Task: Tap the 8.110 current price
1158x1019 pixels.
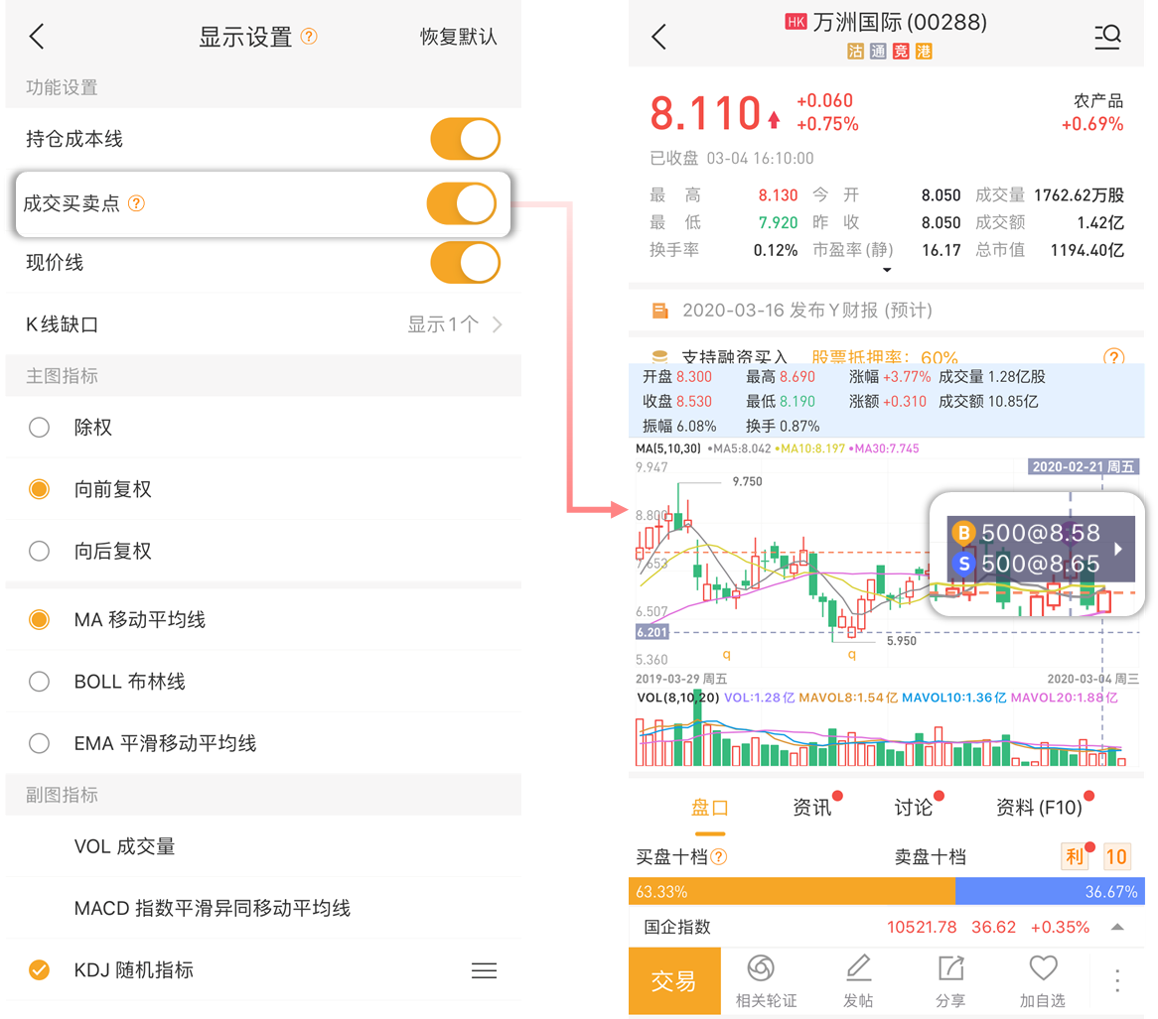Action: [705, 114]
